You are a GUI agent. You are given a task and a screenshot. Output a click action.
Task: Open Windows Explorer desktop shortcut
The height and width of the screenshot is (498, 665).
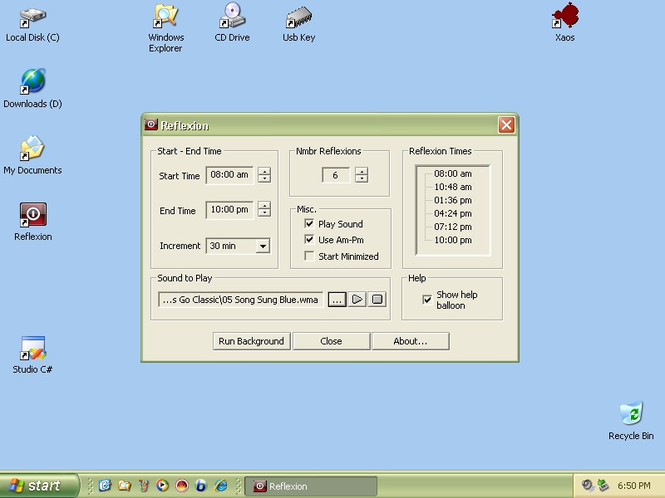tap(166, 28)
